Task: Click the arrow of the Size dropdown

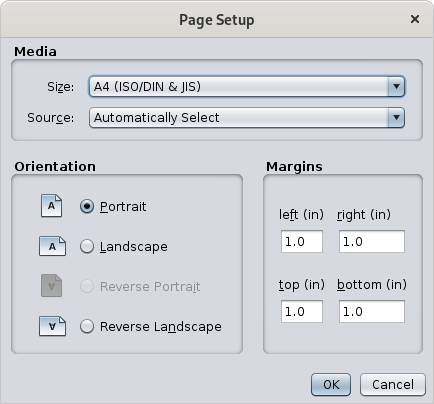Action: click(x=396, y=87)
